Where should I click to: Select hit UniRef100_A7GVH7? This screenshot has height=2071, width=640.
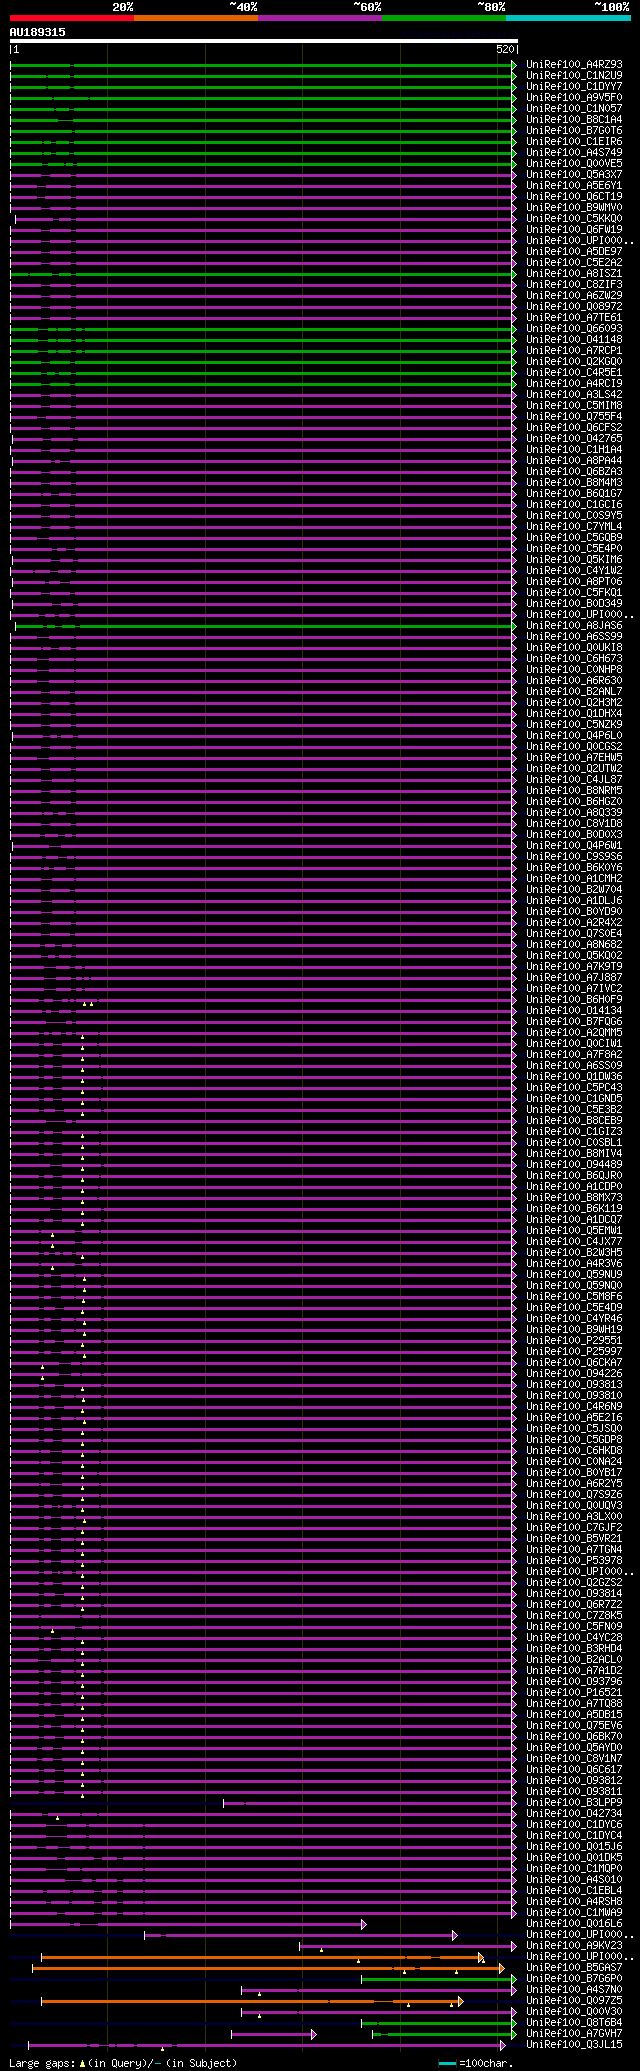click(574, 2033)
